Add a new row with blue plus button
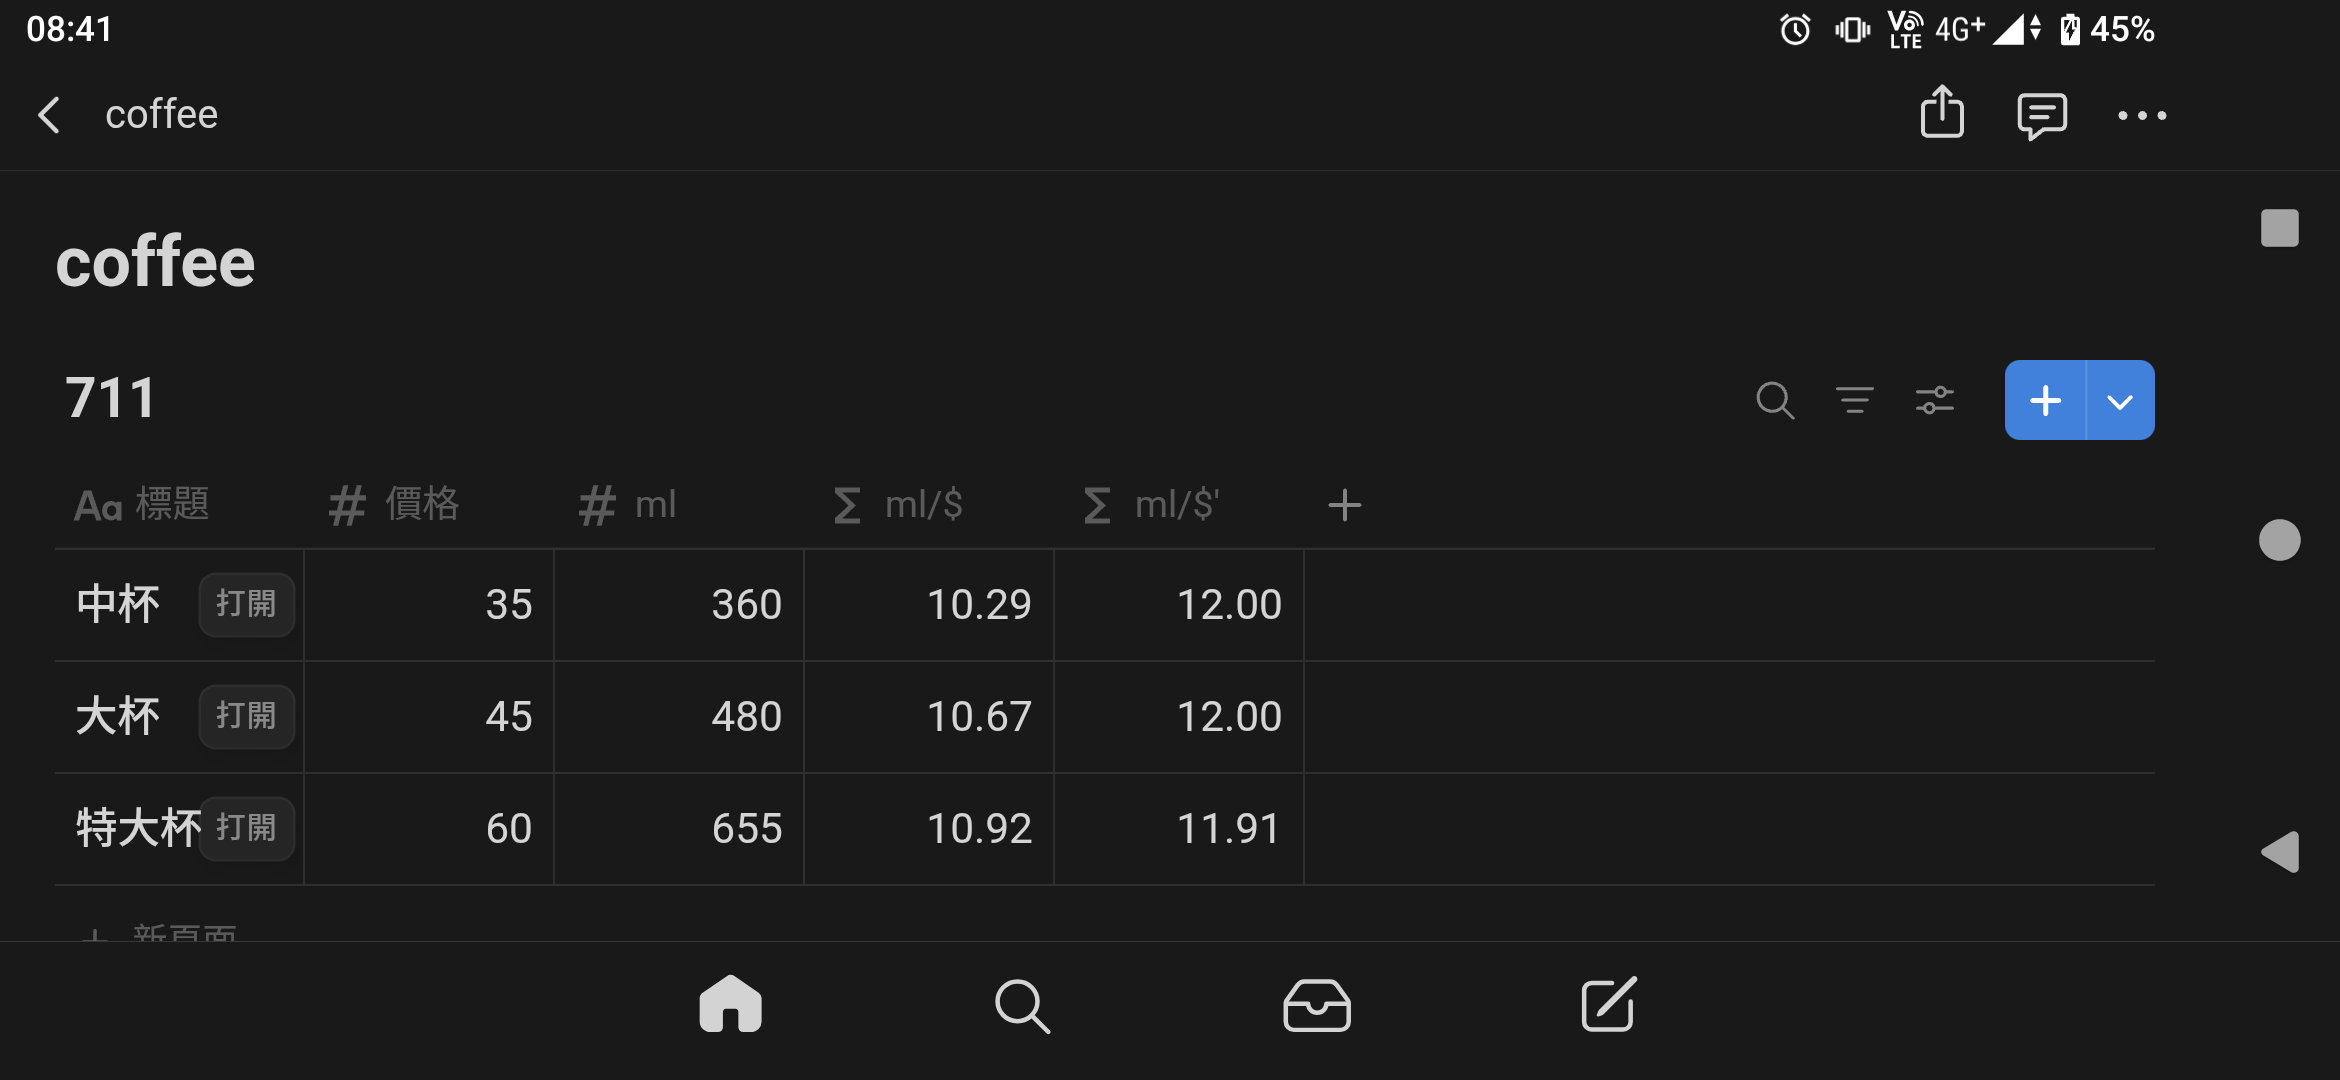The width and height of the screenshot is (2340, 1080). (x=2045, y=400)
